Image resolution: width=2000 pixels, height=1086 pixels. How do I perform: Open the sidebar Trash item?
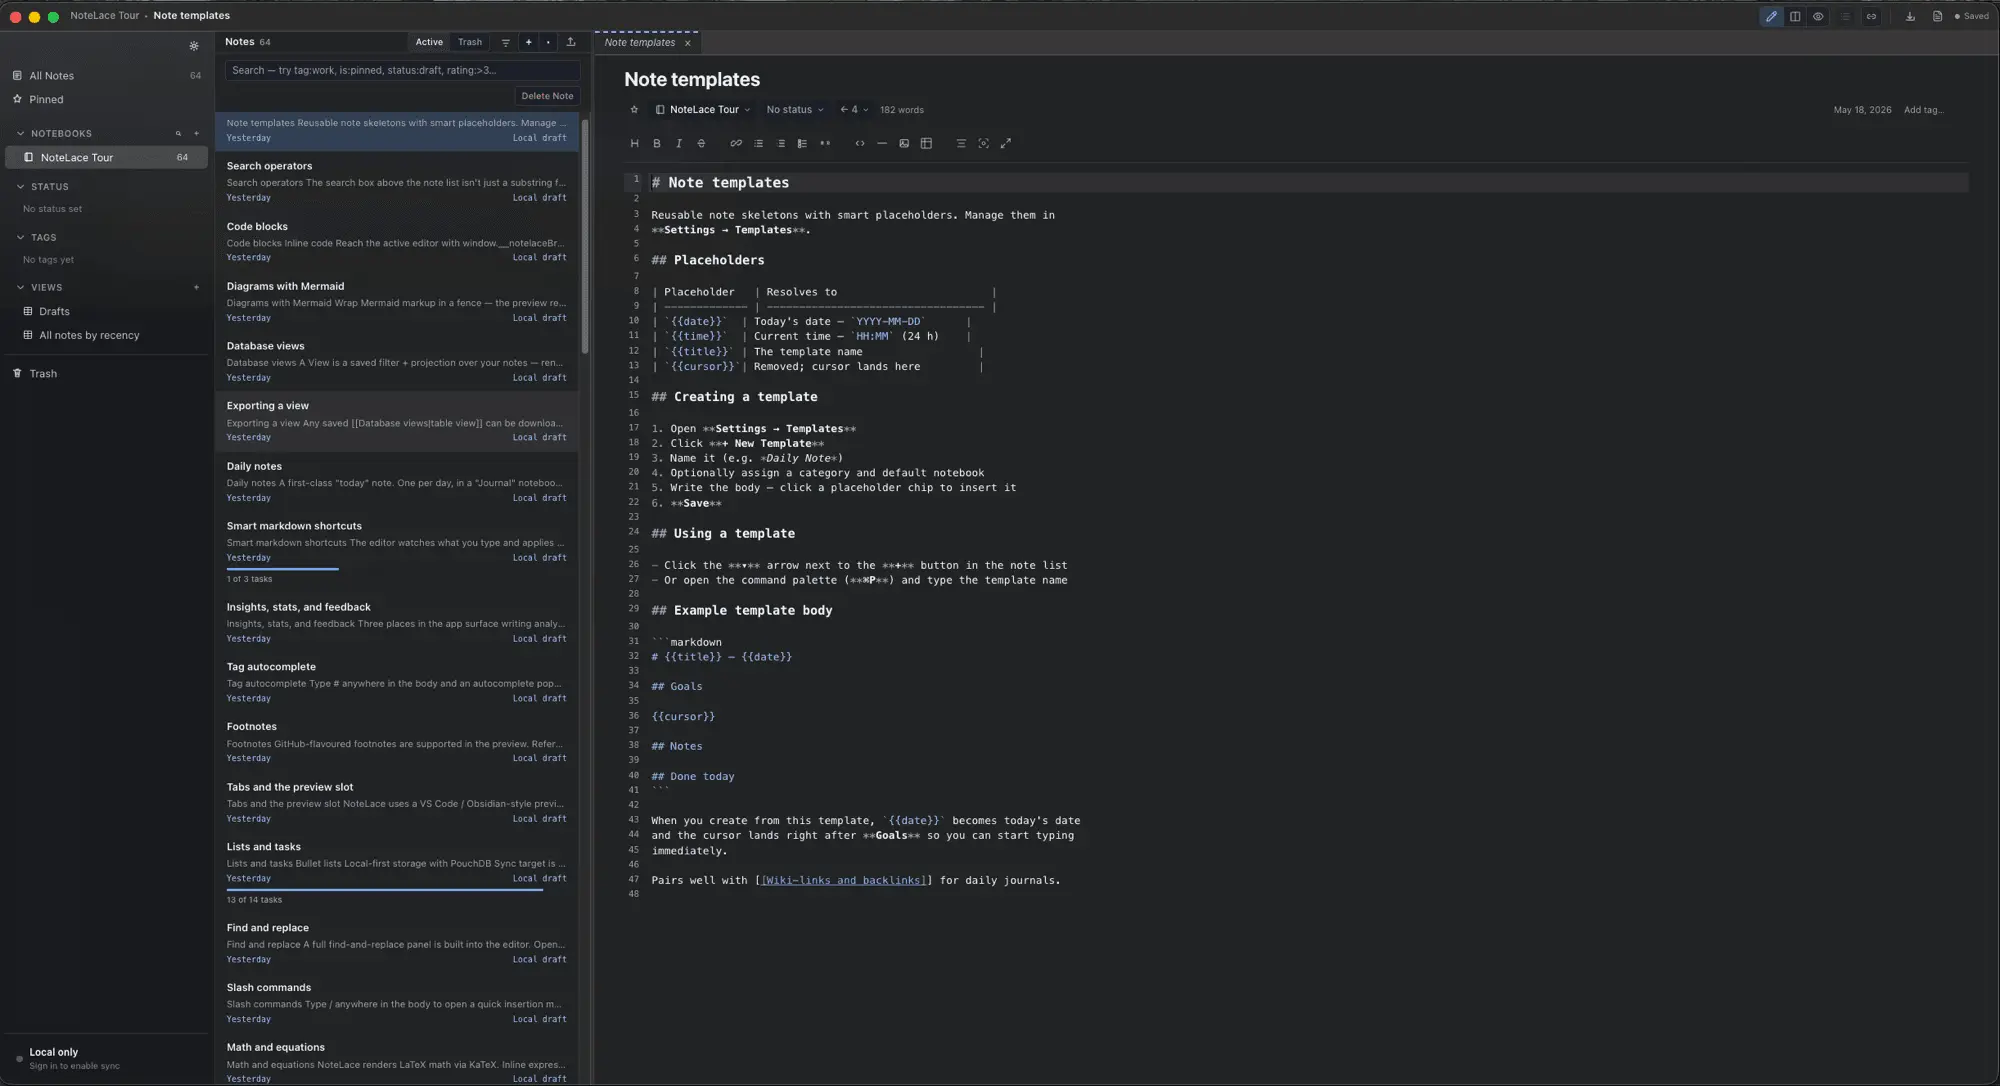[x=106, y=374]
